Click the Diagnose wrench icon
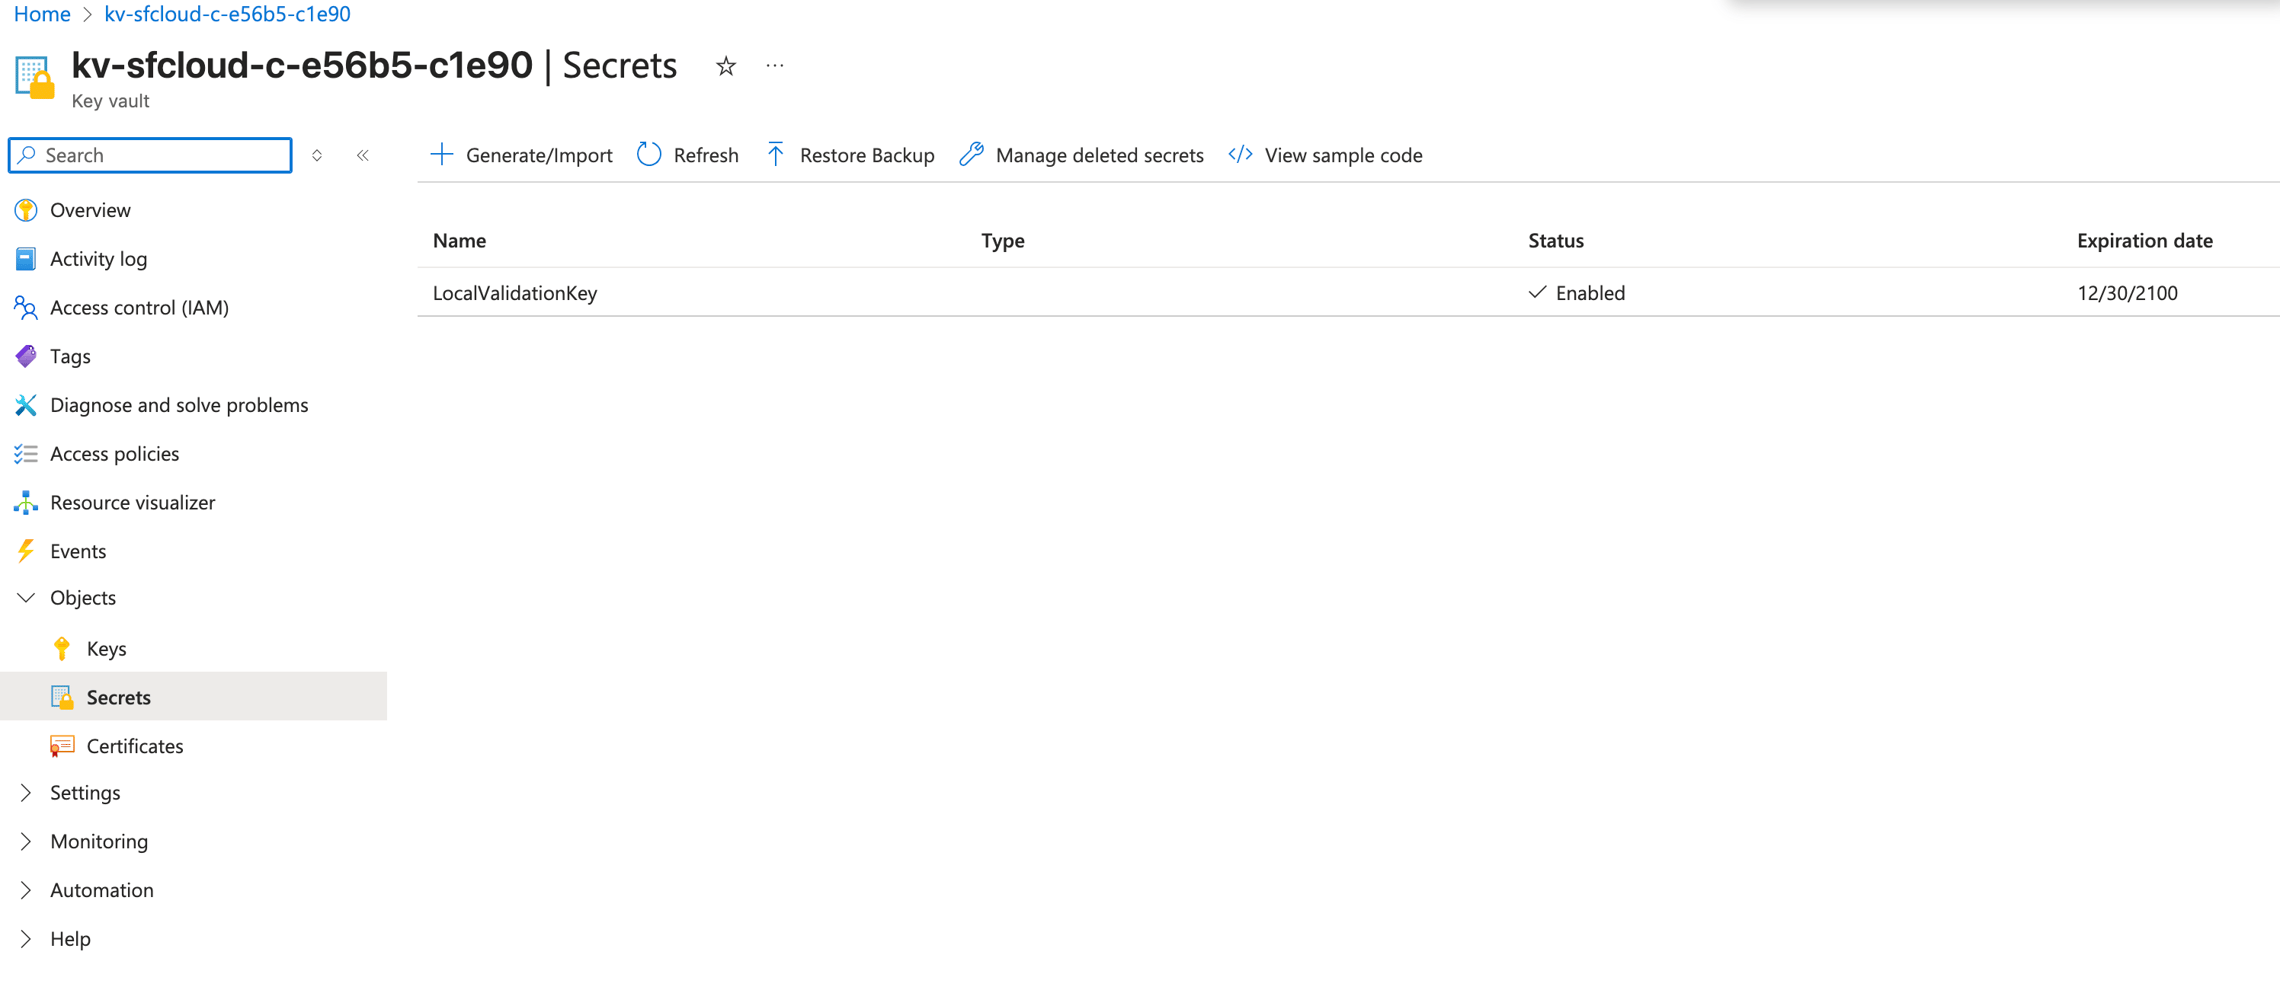Viewport: 2280px width, 990px height. 26,405
